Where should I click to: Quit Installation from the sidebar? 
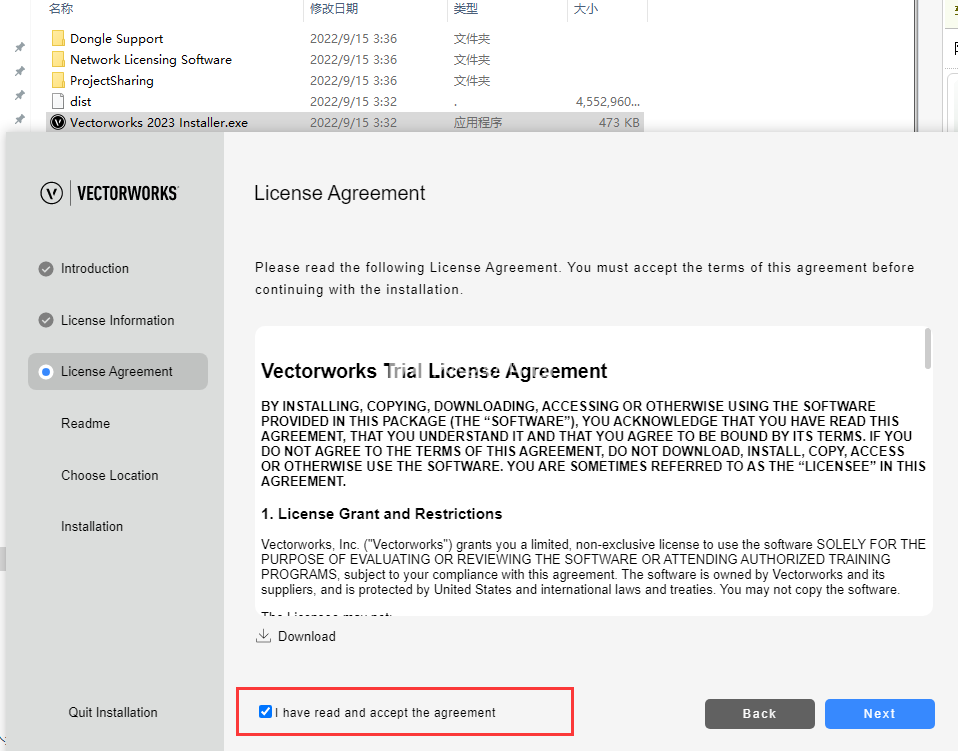(113, 713)
